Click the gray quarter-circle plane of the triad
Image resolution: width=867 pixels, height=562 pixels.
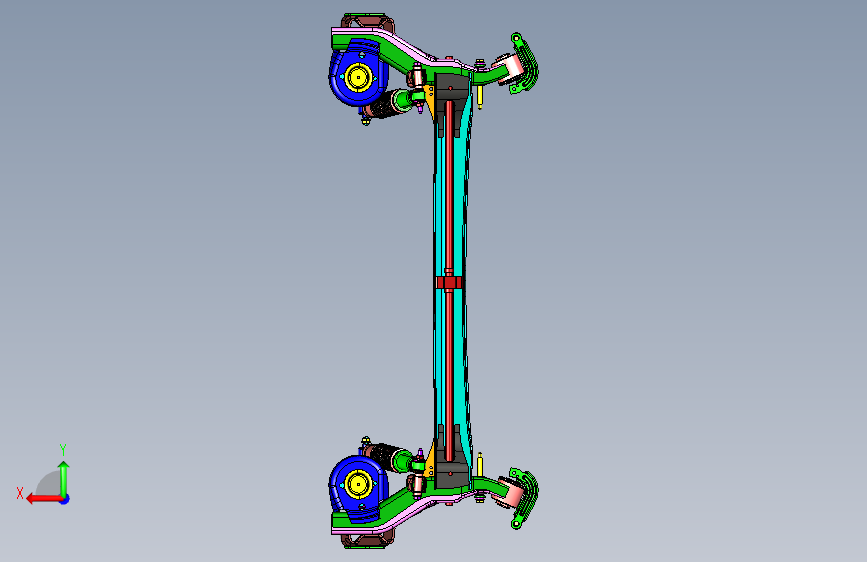pos(49,485)
